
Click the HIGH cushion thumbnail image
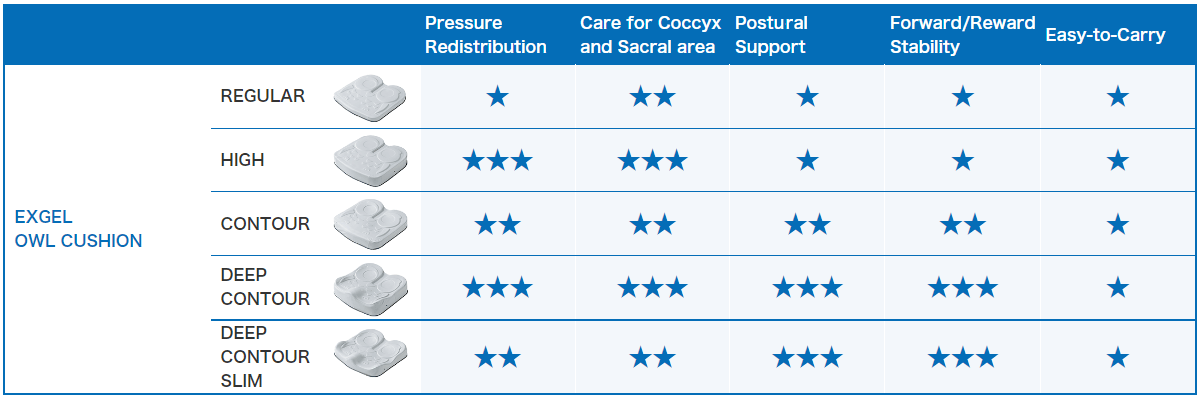pyautogui.click(x=370, y=160)
